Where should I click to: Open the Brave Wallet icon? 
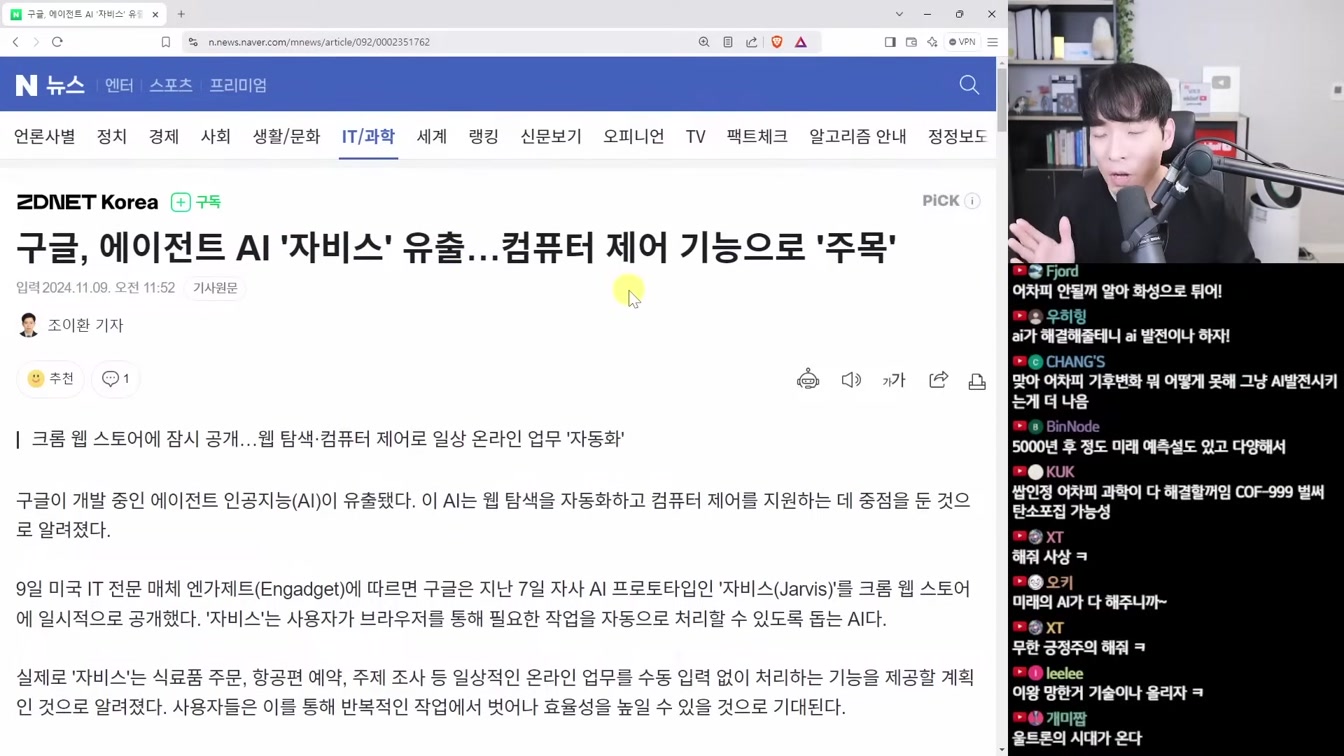pyautogui.click(x=911, y=42)
